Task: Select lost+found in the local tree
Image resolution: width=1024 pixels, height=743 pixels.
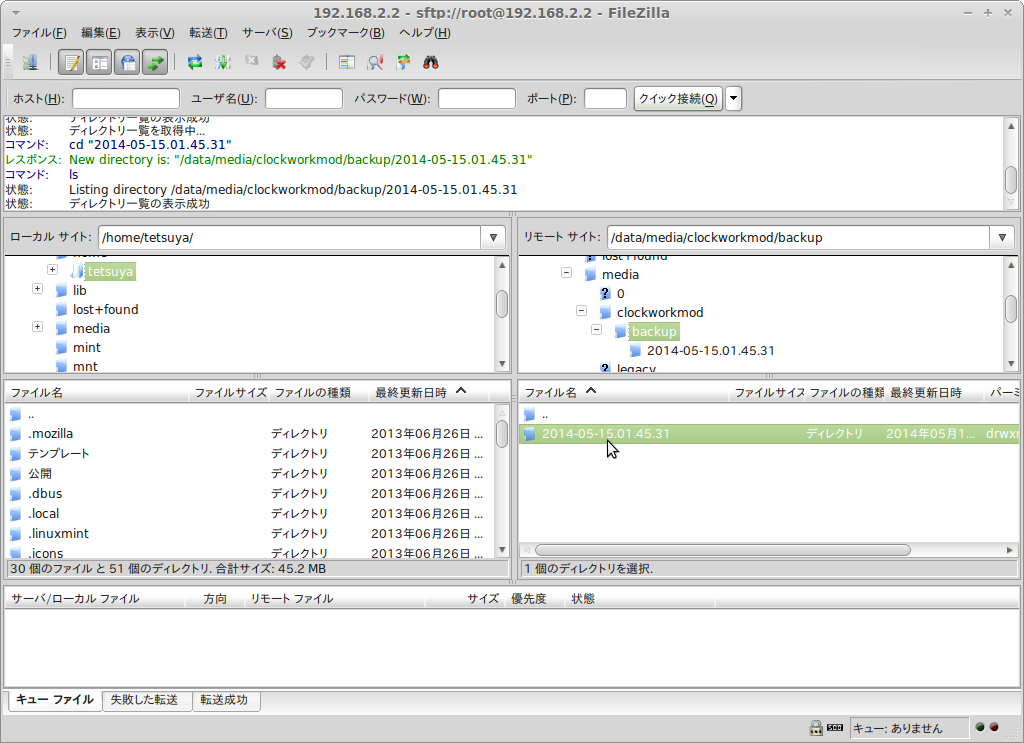Action: pos(105,309)
